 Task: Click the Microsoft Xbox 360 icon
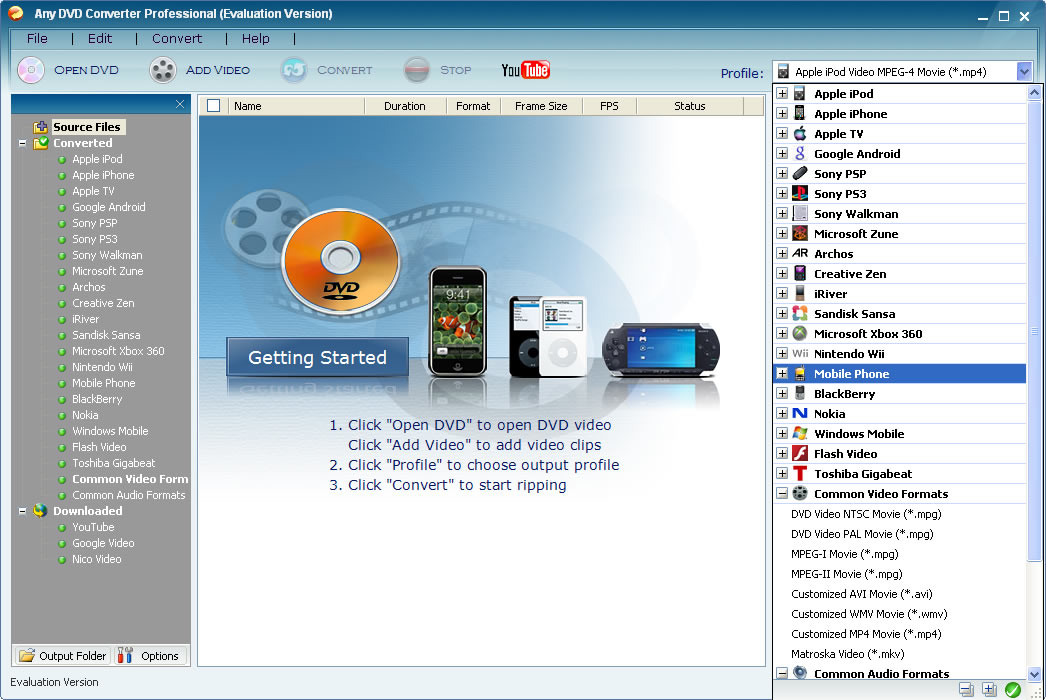point(800,334)
